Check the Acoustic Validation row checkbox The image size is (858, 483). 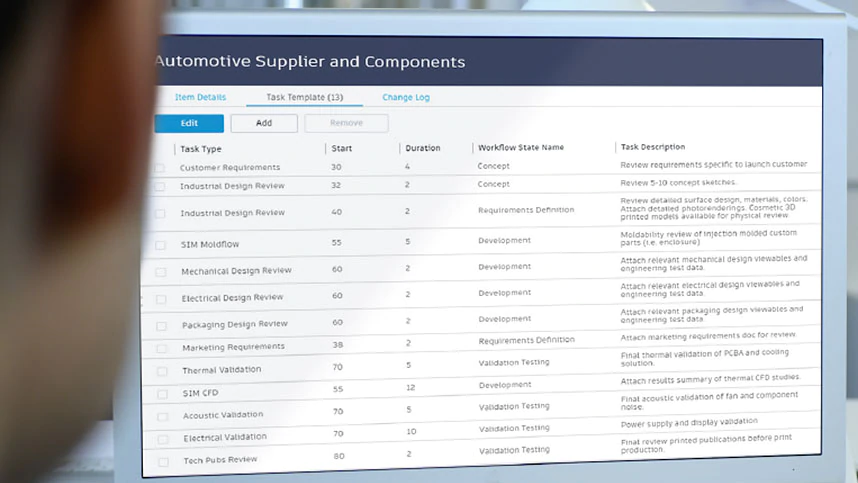pyautogui.click(x=161, y=416)
